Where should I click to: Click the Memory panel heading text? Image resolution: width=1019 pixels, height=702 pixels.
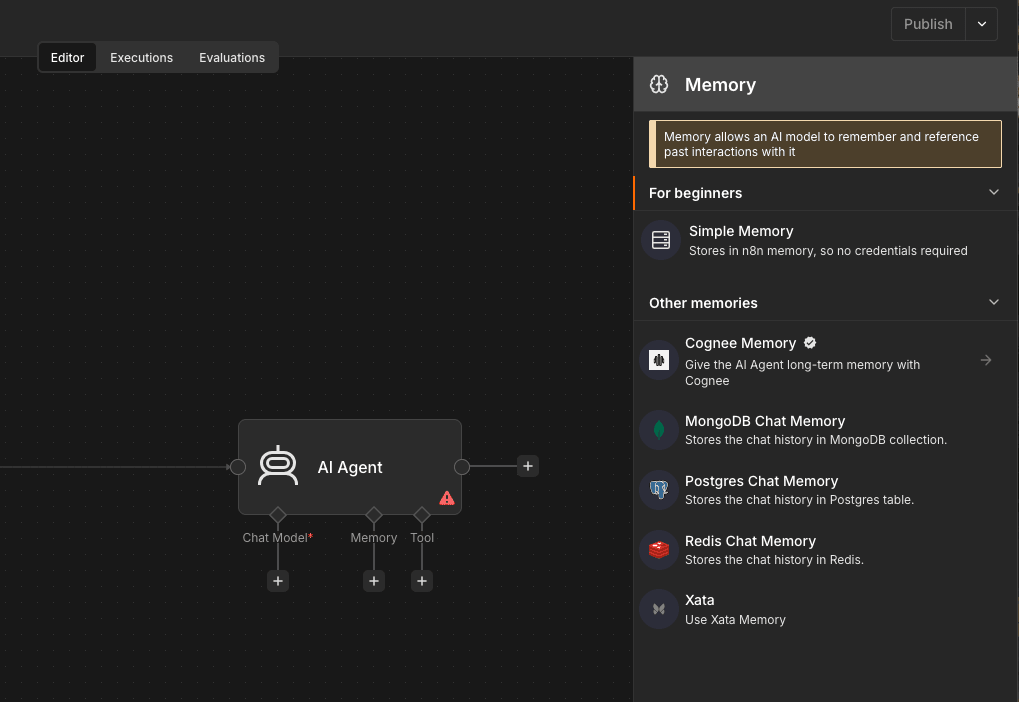pos(720,84)
